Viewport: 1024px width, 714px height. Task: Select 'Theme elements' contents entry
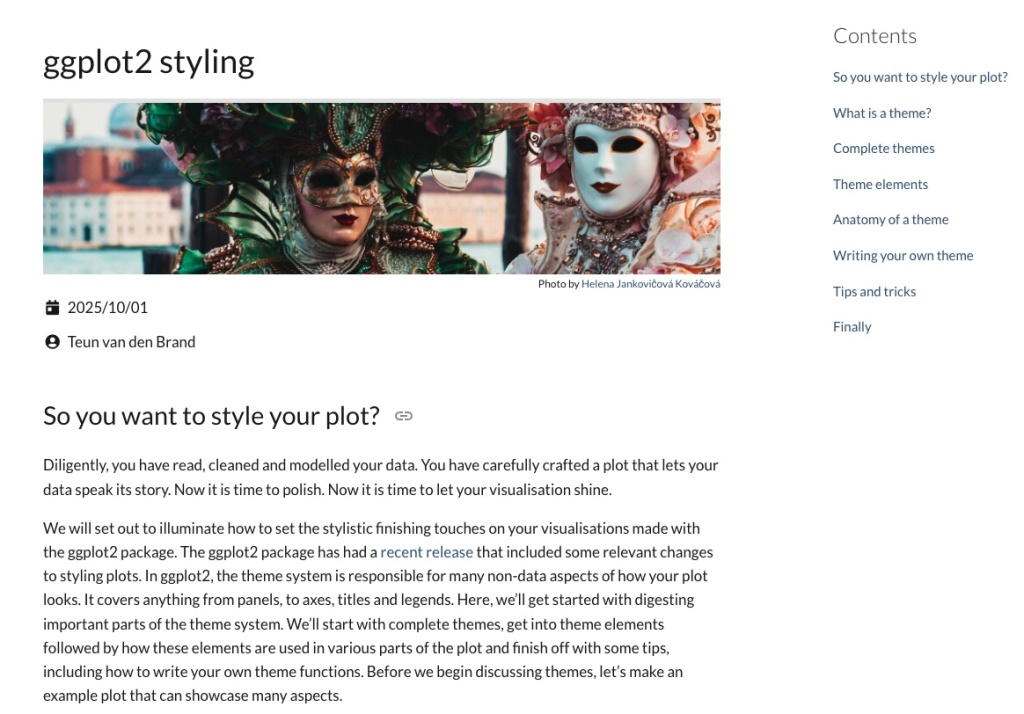(880, 184)
